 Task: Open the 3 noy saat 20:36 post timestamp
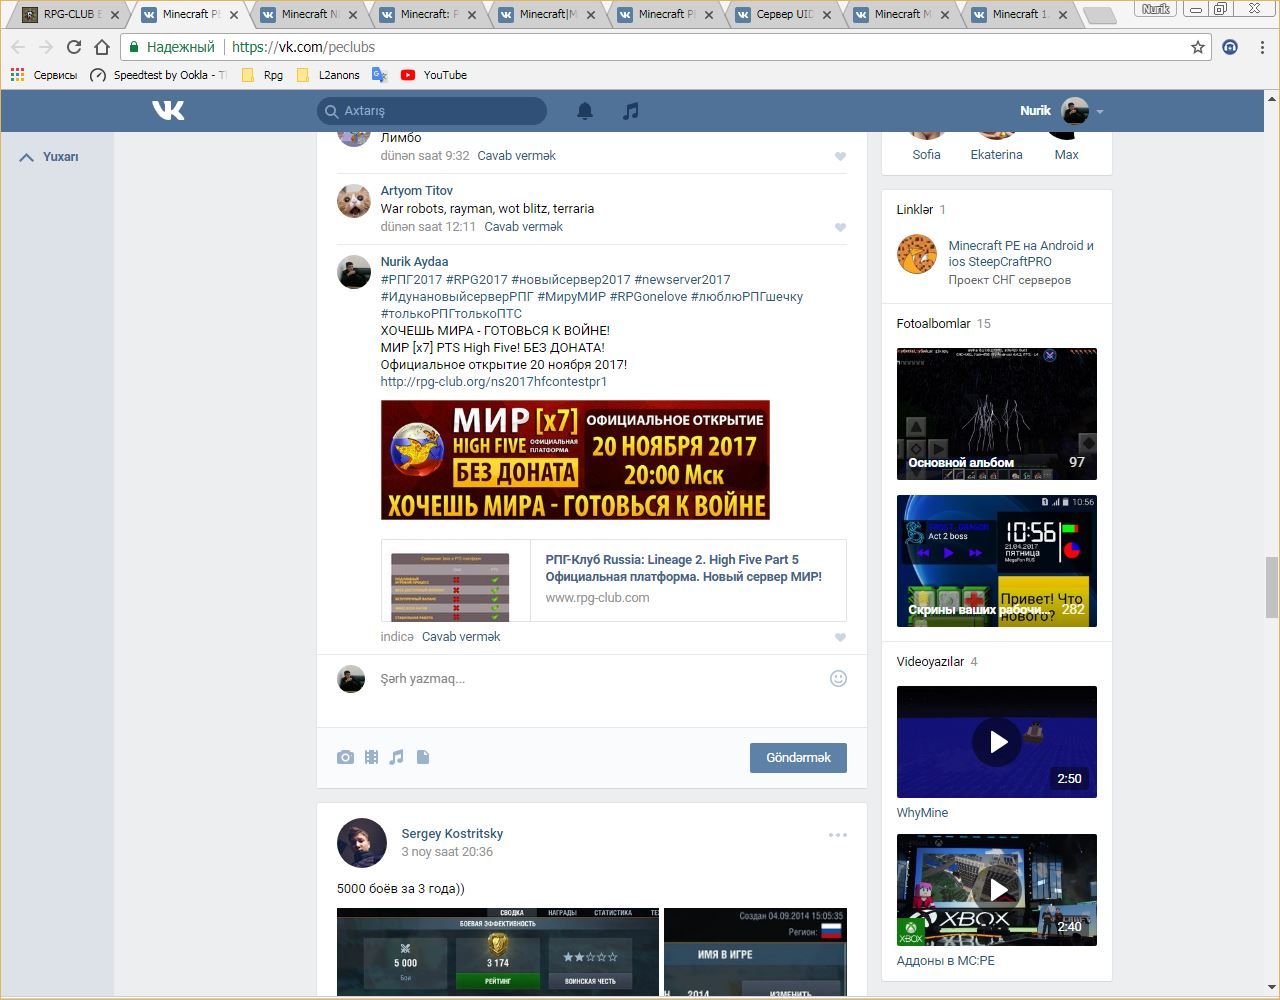(x=447, y=852)
